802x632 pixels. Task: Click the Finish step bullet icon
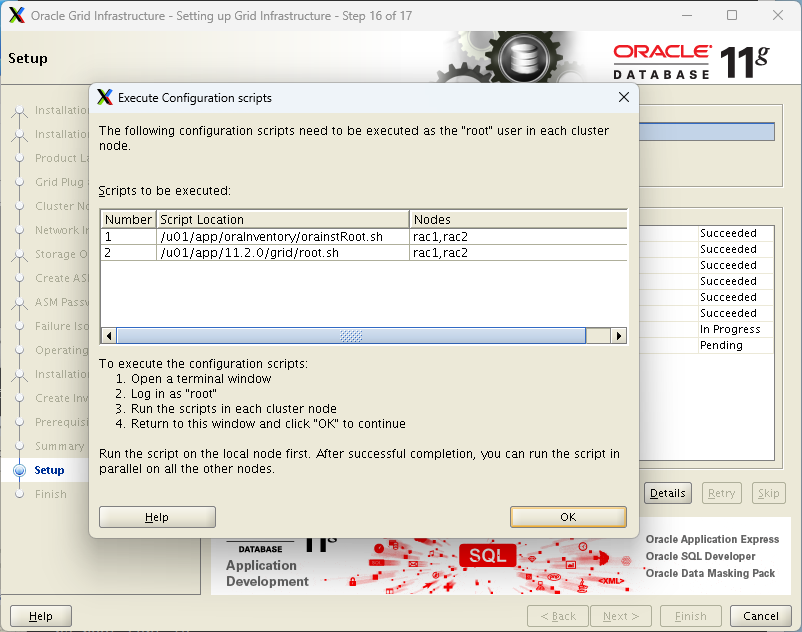point(19,494)
